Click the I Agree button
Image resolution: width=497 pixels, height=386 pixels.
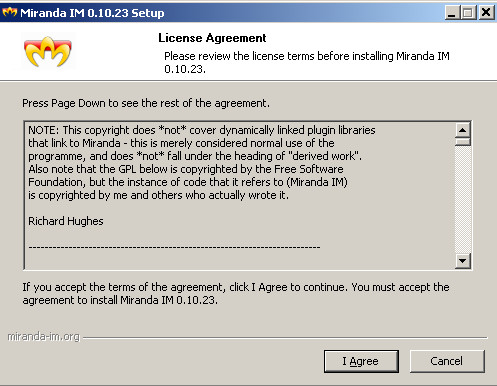(x=361, y=361)
